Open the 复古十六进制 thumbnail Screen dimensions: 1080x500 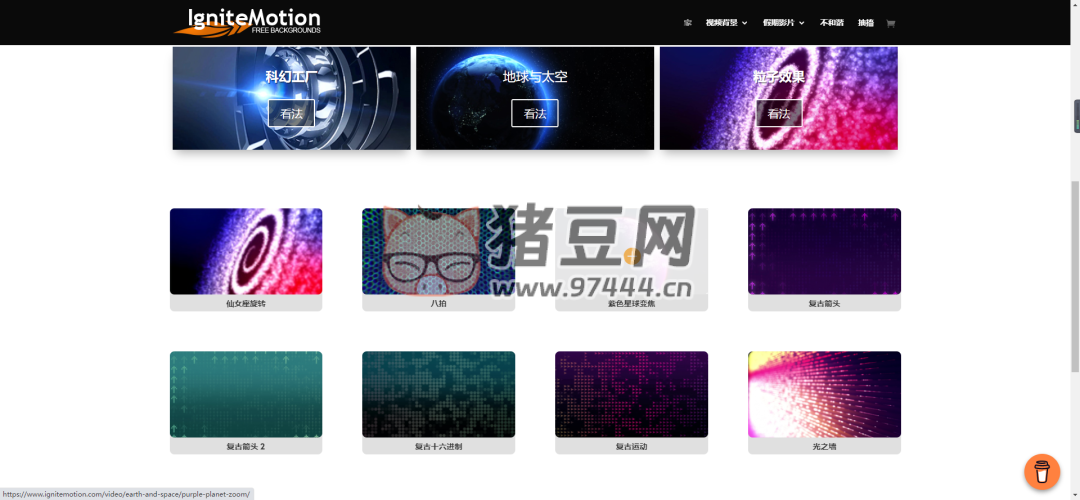(x=439, y=395)
